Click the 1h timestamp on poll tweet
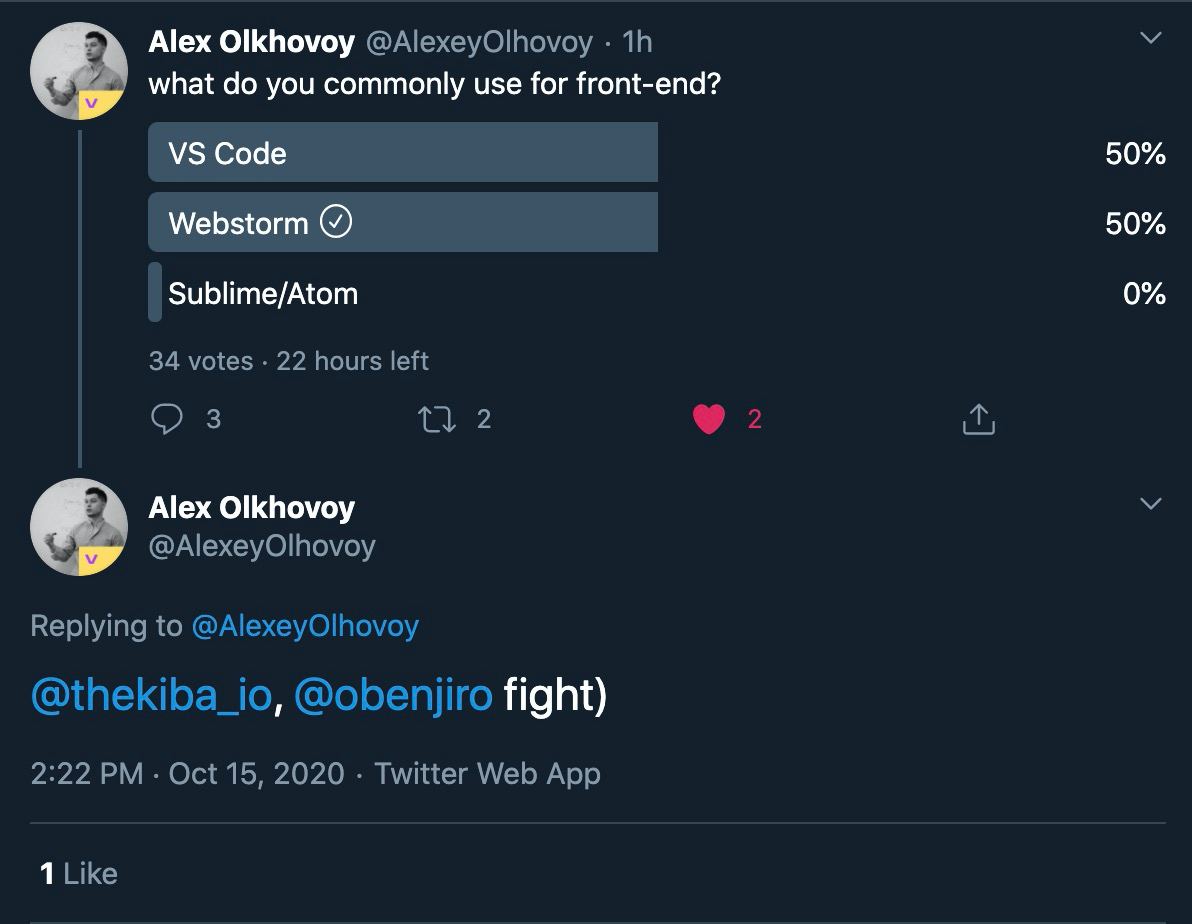 [x=637, y=42]
